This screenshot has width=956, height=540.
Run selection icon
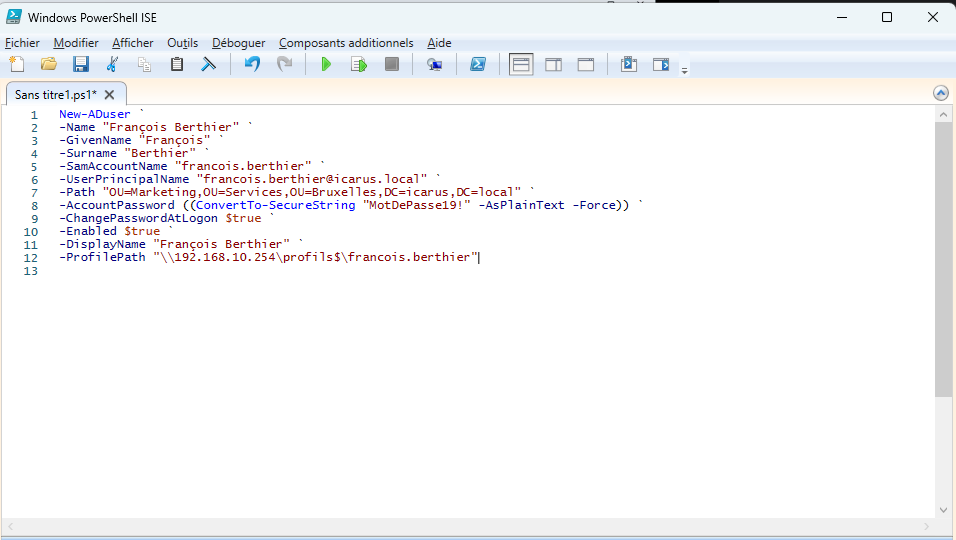(x=359, y=64)
